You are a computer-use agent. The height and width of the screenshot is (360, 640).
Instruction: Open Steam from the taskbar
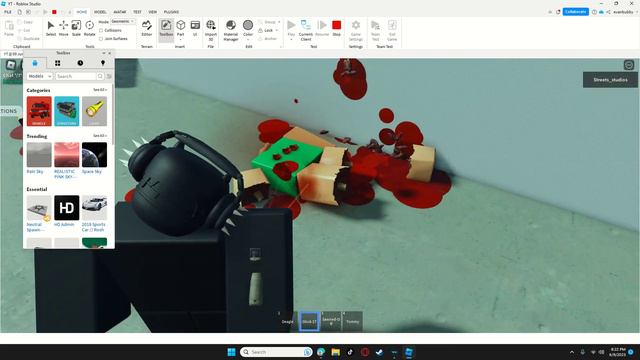tap(379, 352)
